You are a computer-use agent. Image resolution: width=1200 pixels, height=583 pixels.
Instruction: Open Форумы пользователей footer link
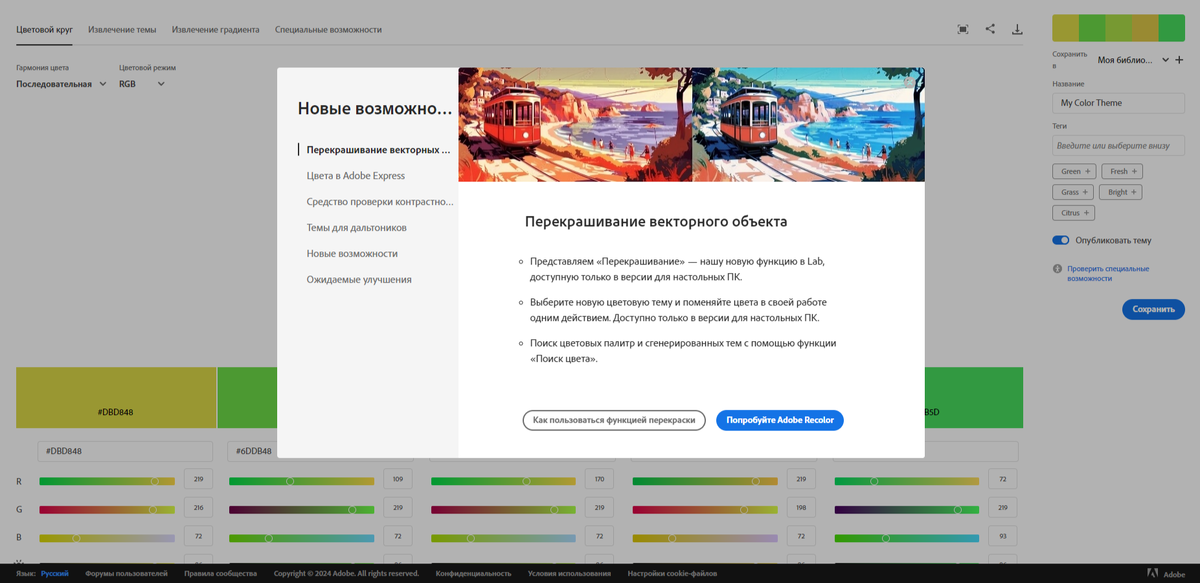pyautogui.click(x=127, y=574)
